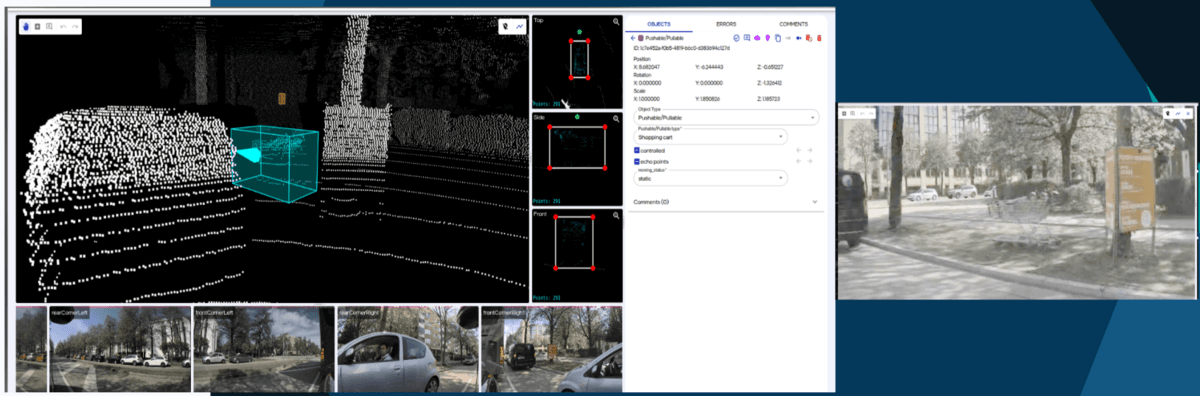
Task: Open the moving_status dropdown showing static
Action: pos(710,178)
